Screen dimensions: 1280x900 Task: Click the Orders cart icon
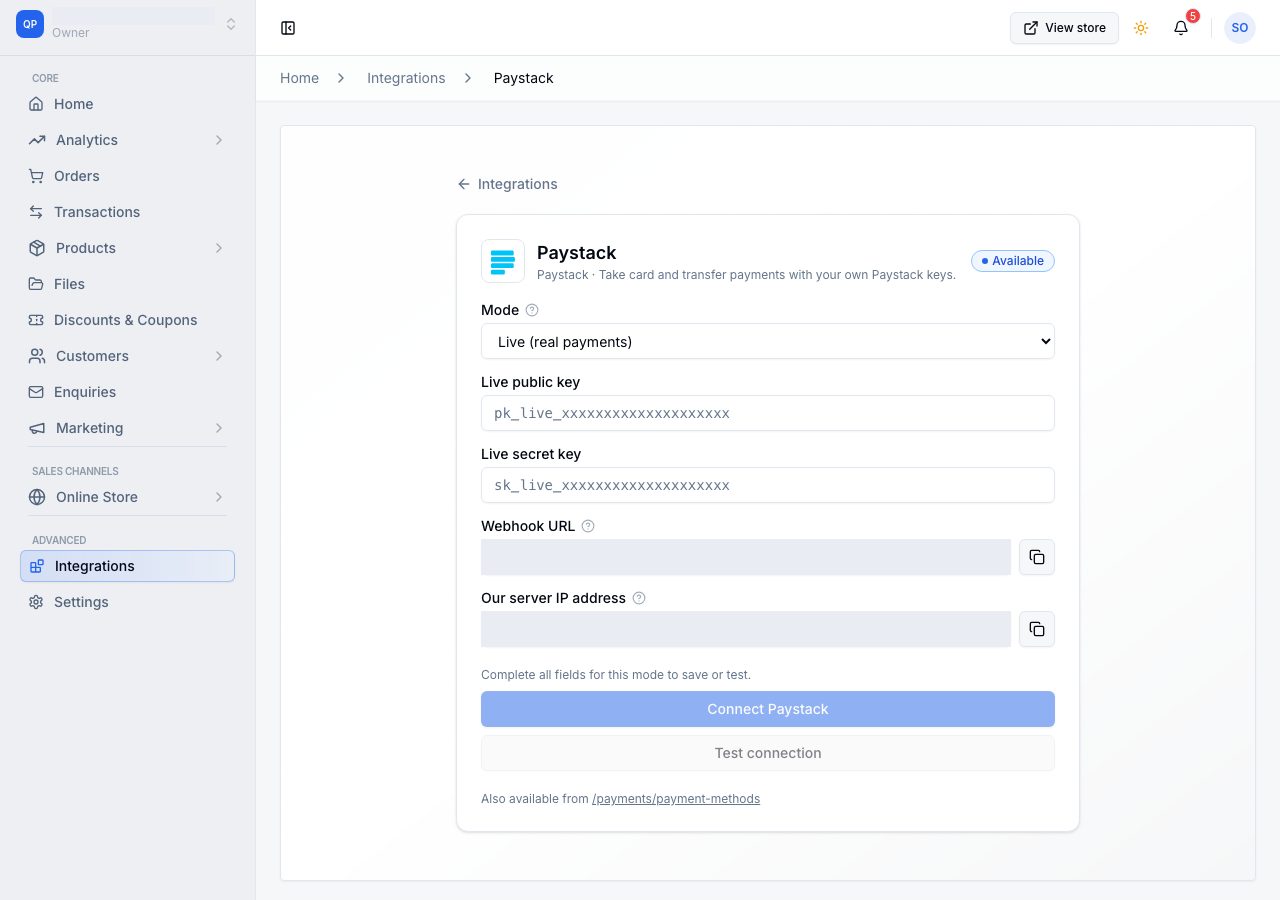(x=36, y=176)
